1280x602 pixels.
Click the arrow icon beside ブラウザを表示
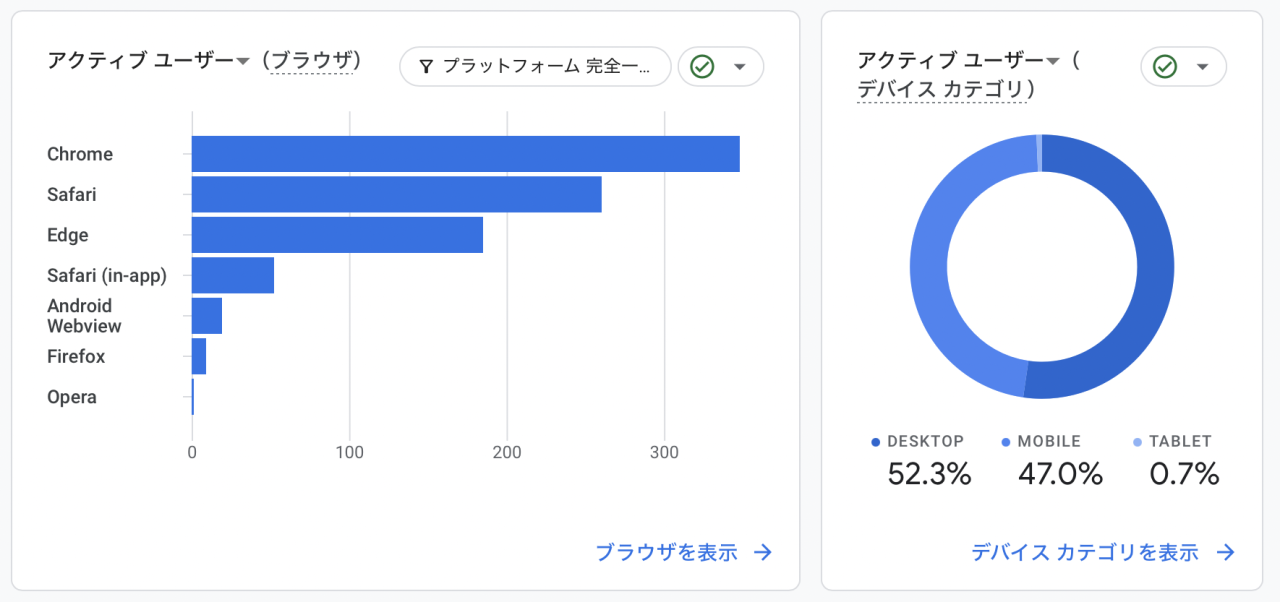[763, 552]
